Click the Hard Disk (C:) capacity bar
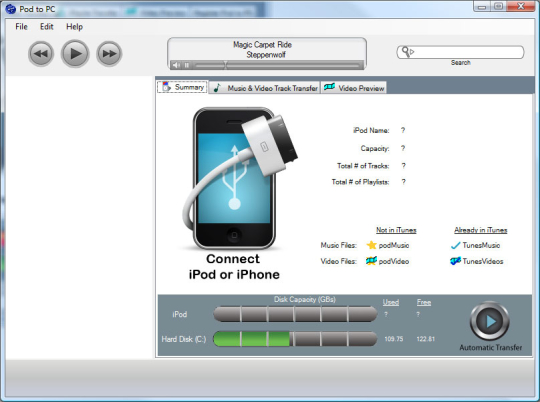Viewport: 540px width, 402px height. tap(295, 339)
